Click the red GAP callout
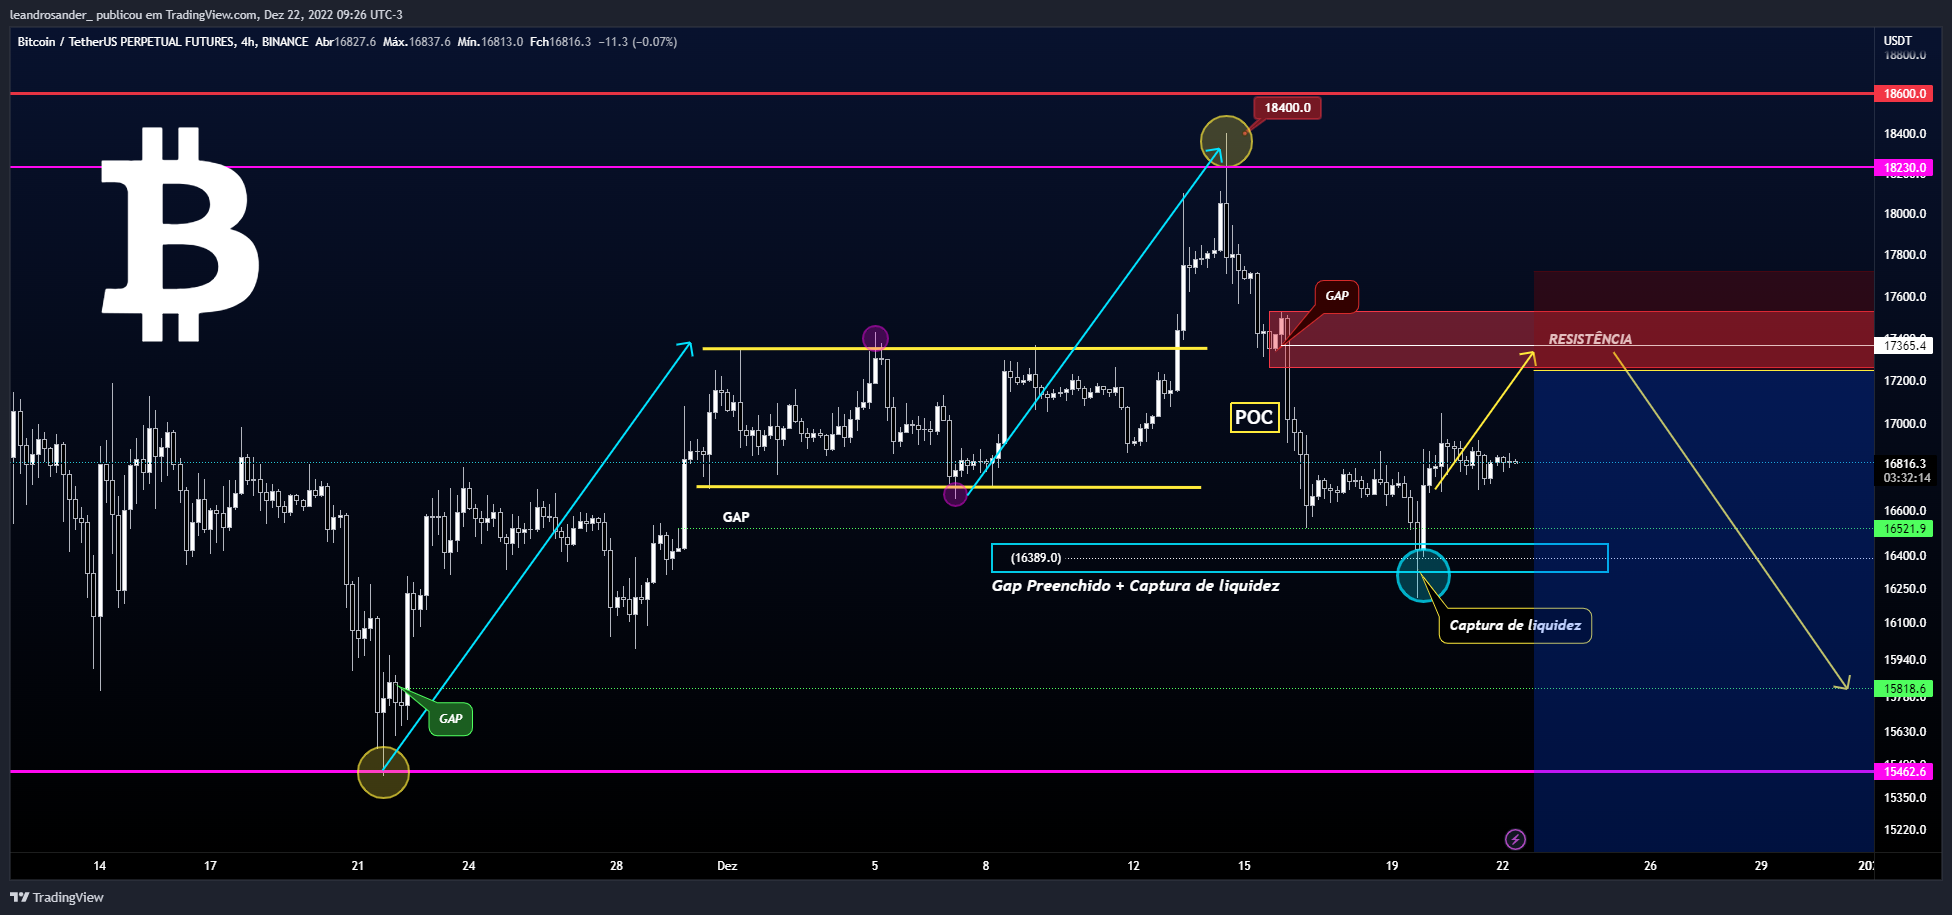The width and height of the screenshot is (1952, 915). pyautogui.click(x=1337, y=296)
